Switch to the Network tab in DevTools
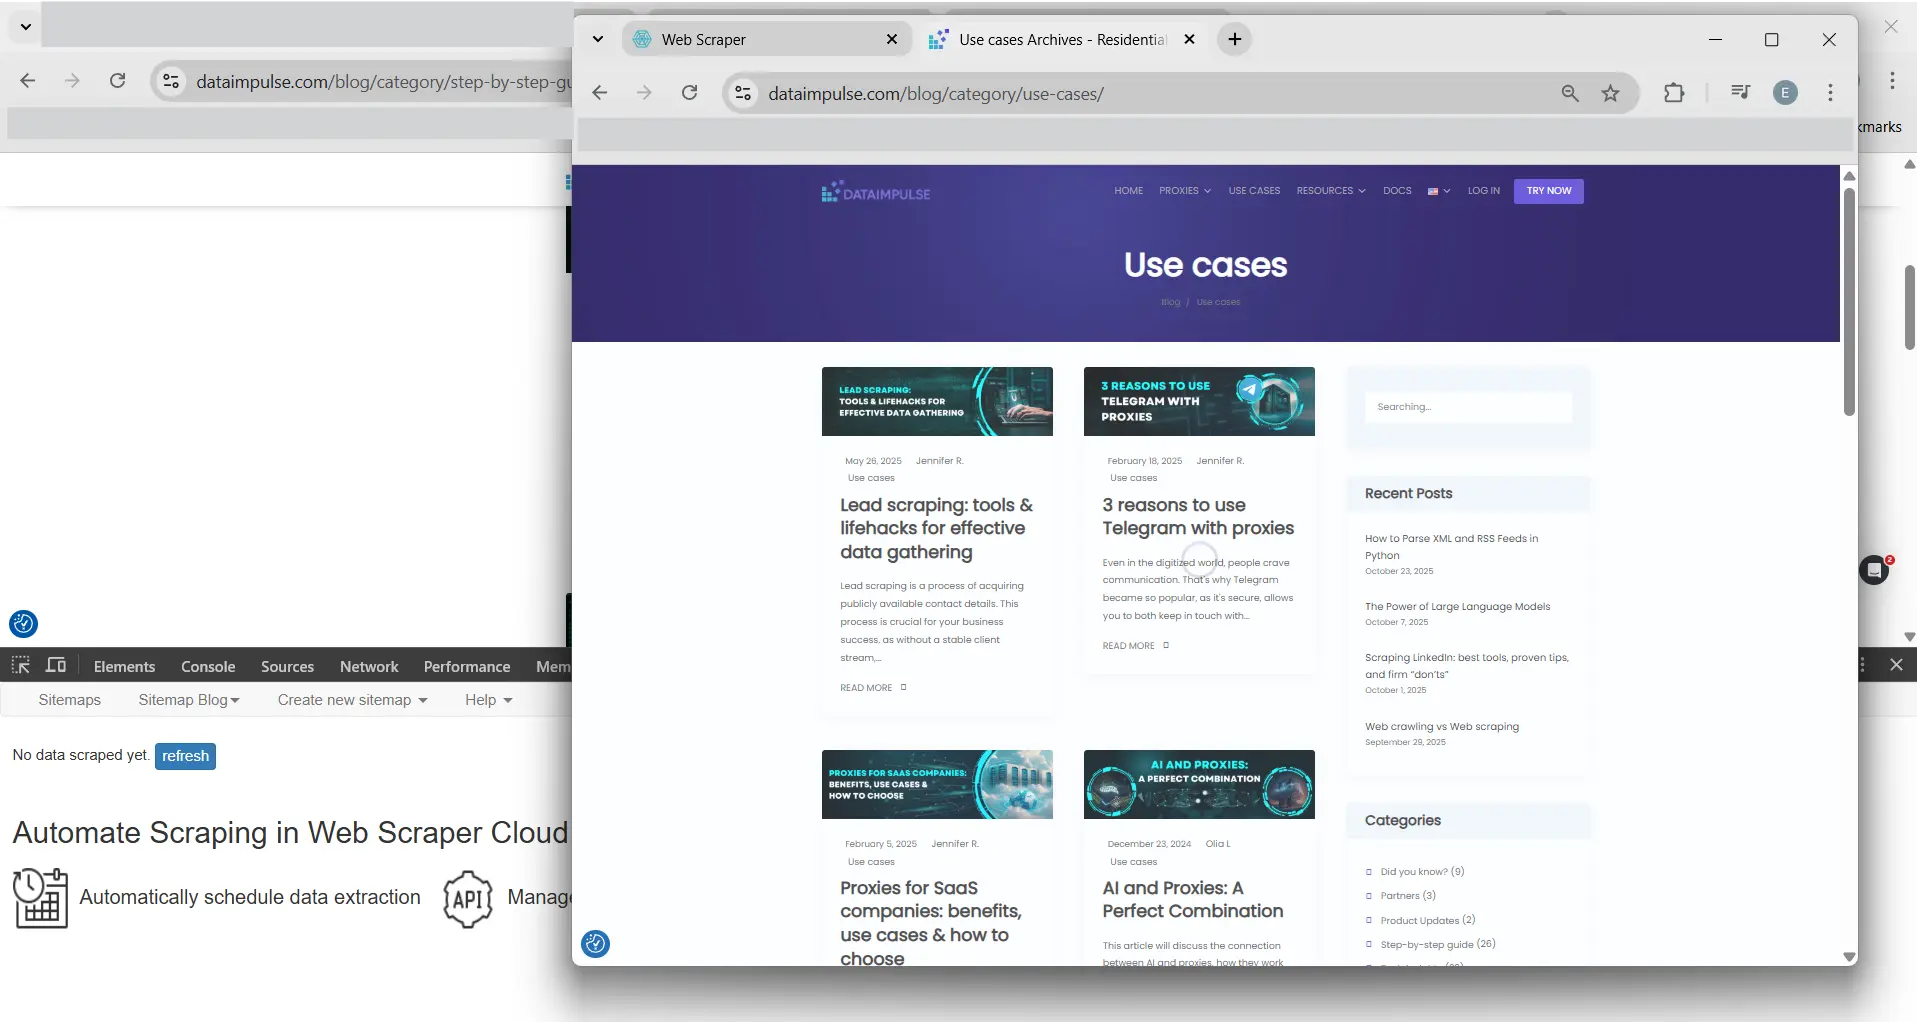The height and width of the screenshot is (1022, 1917). point(368,665)
